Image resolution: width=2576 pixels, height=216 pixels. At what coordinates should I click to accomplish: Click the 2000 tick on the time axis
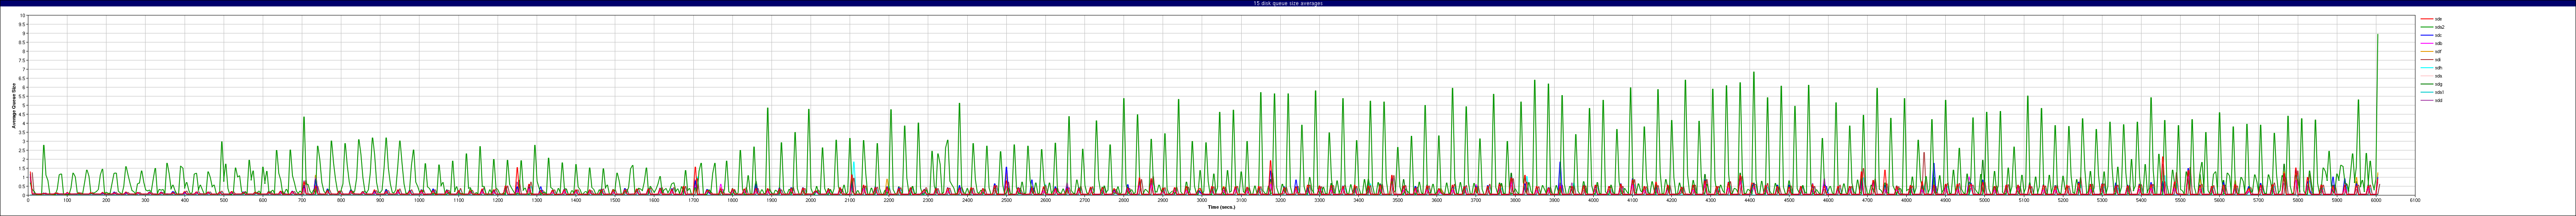click(810, 200)
